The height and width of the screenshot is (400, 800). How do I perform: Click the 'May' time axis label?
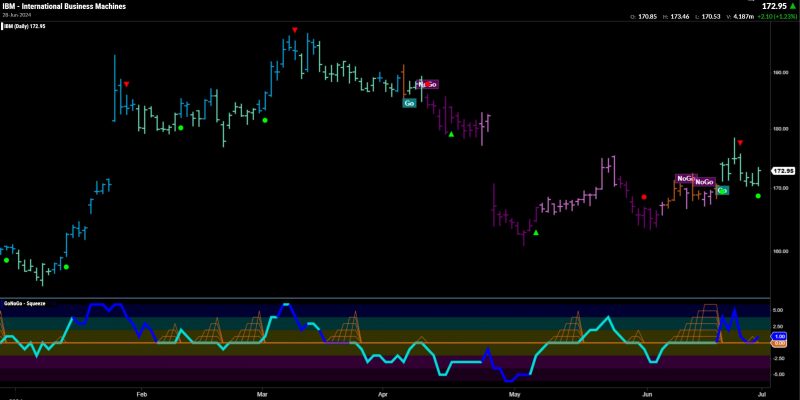point(514,394)
